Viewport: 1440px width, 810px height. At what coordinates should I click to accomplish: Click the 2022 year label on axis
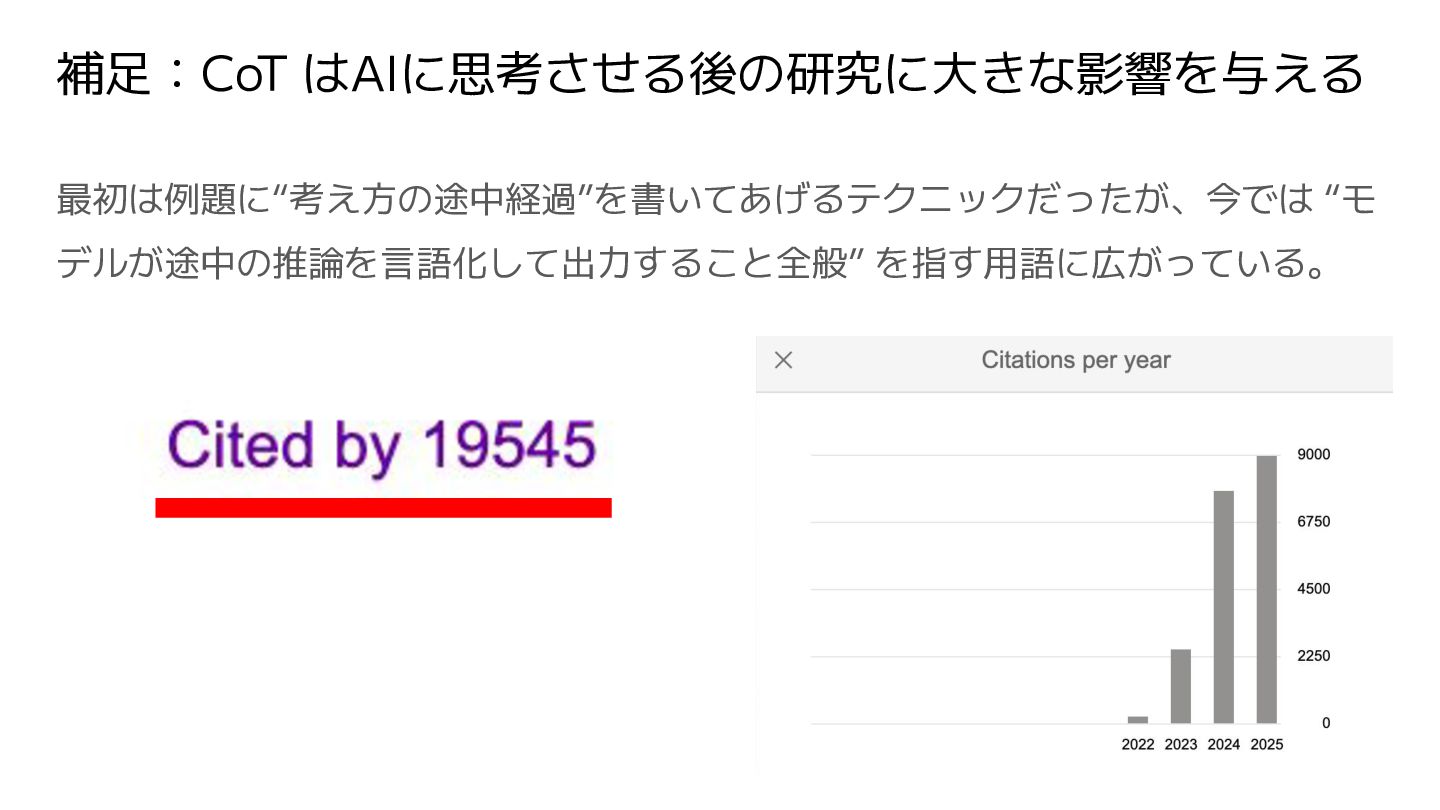1138,745
